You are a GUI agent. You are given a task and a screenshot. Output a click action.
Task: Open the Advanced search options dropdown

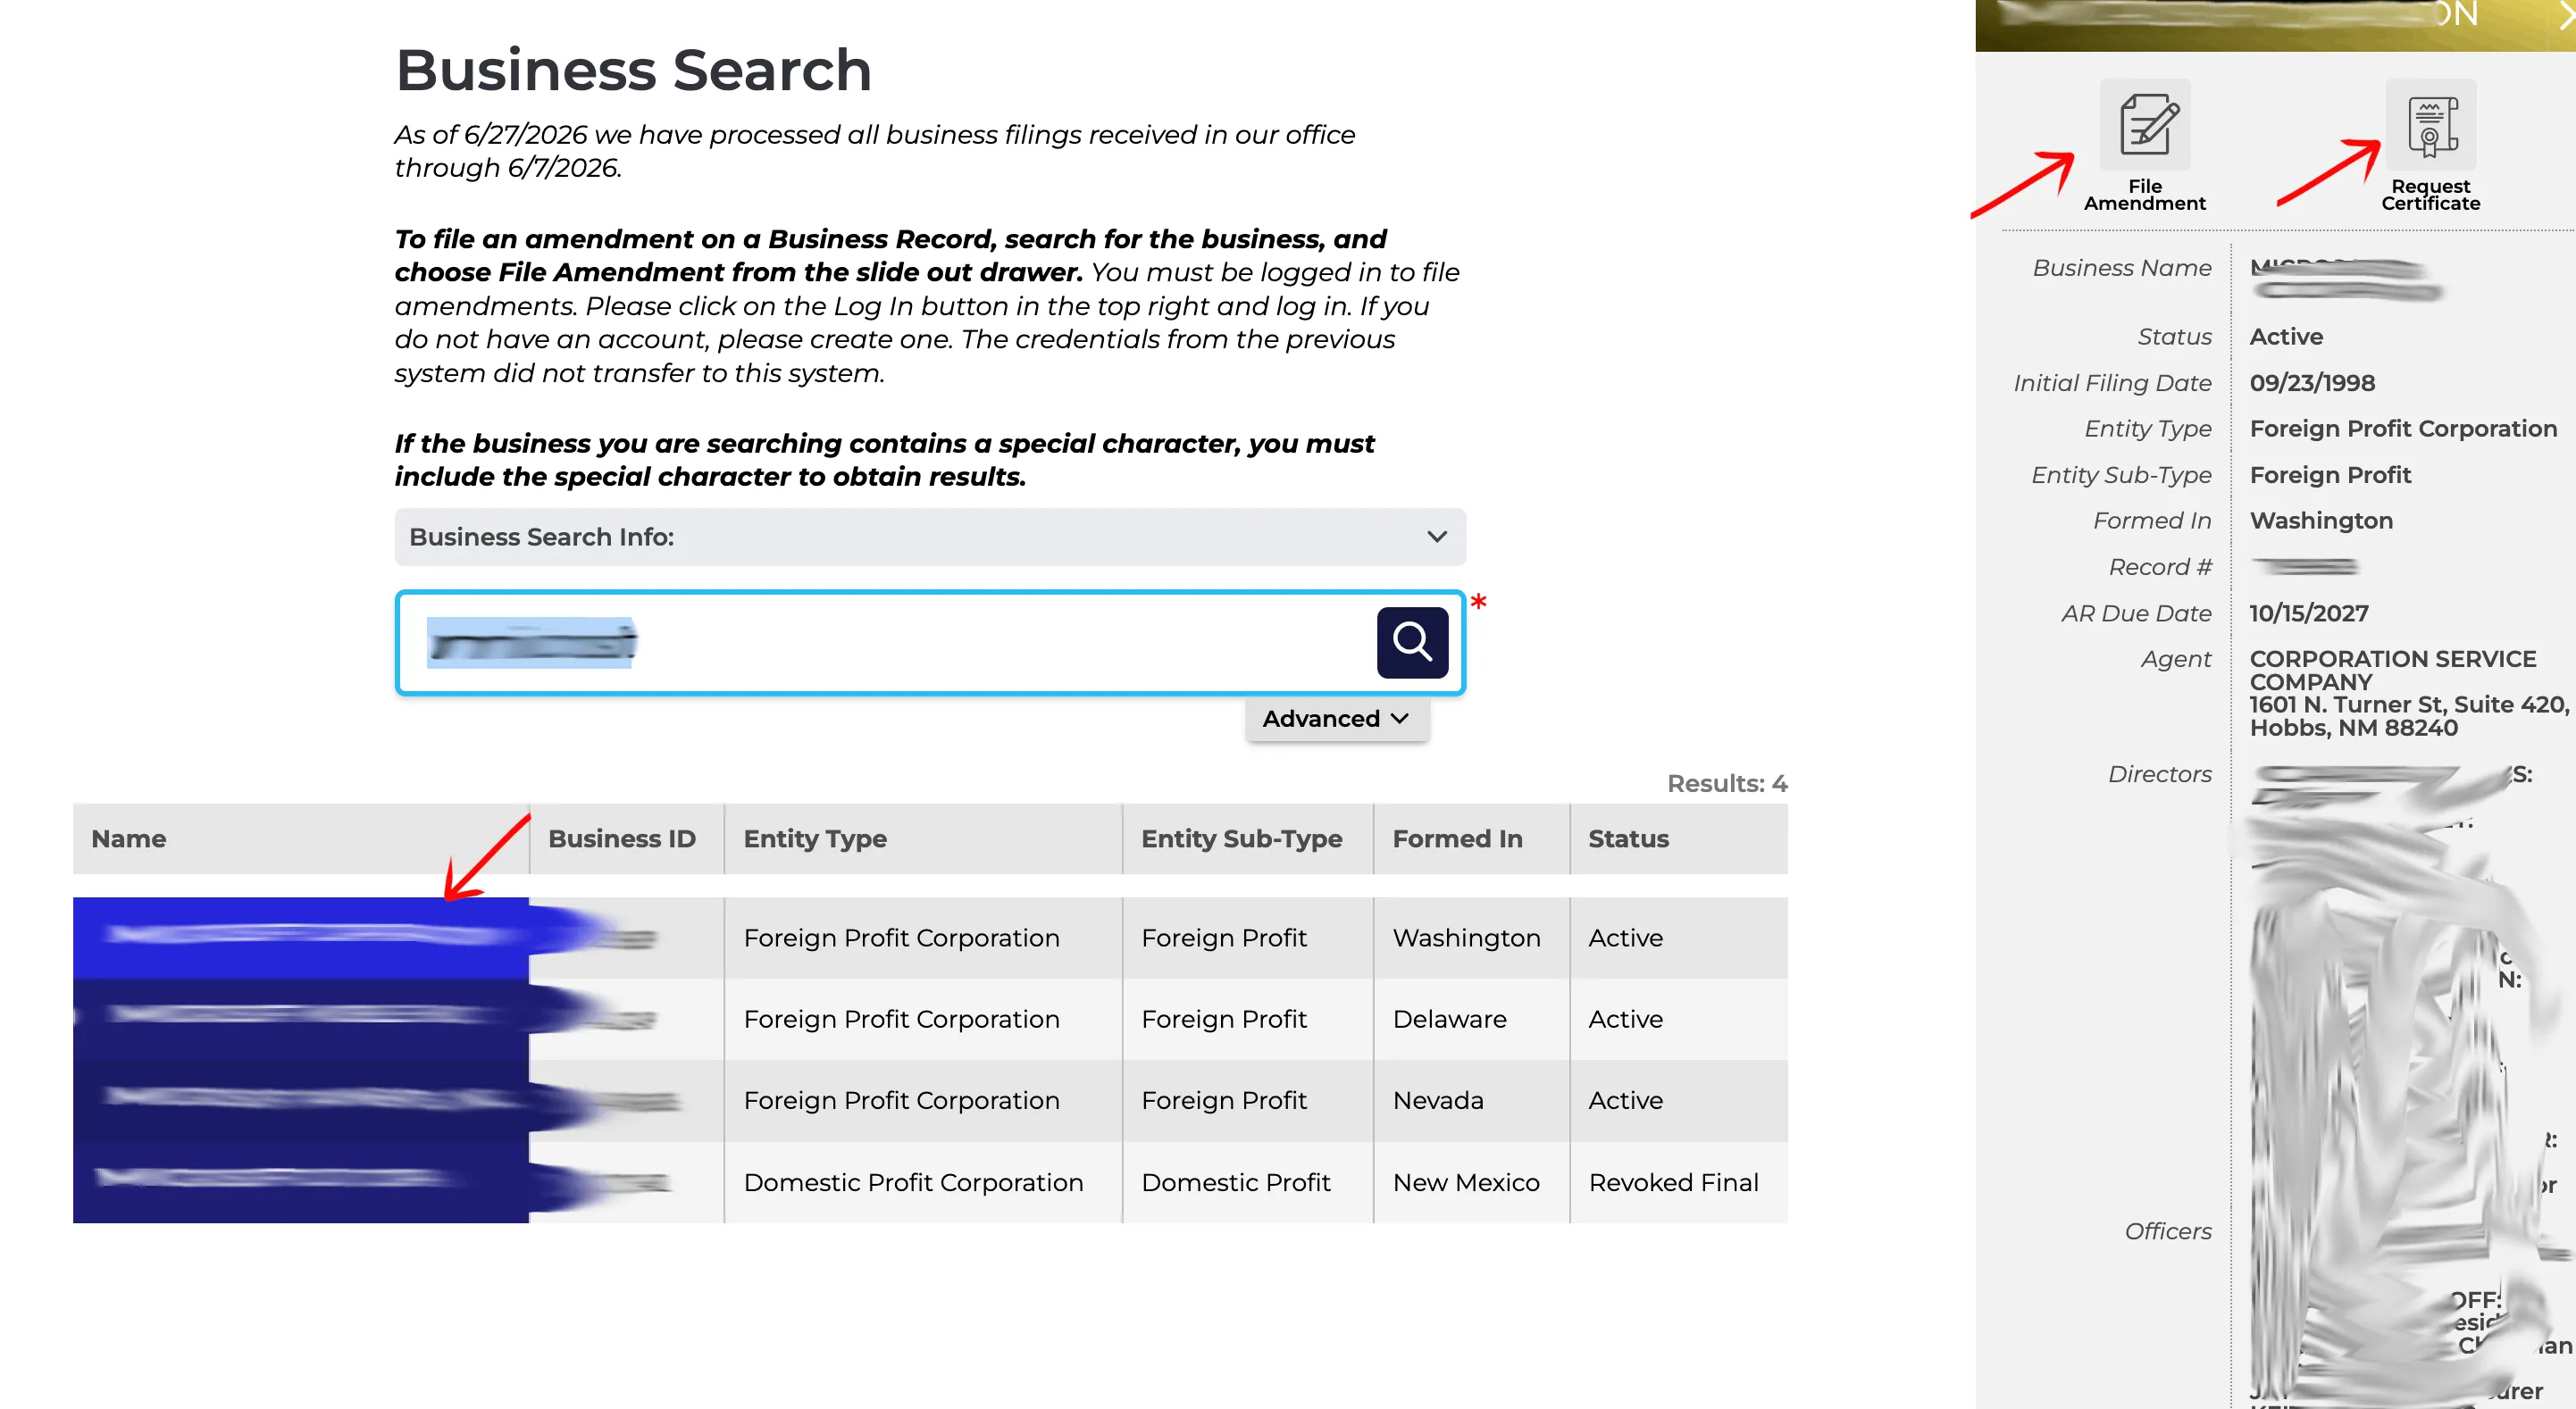1336,719
